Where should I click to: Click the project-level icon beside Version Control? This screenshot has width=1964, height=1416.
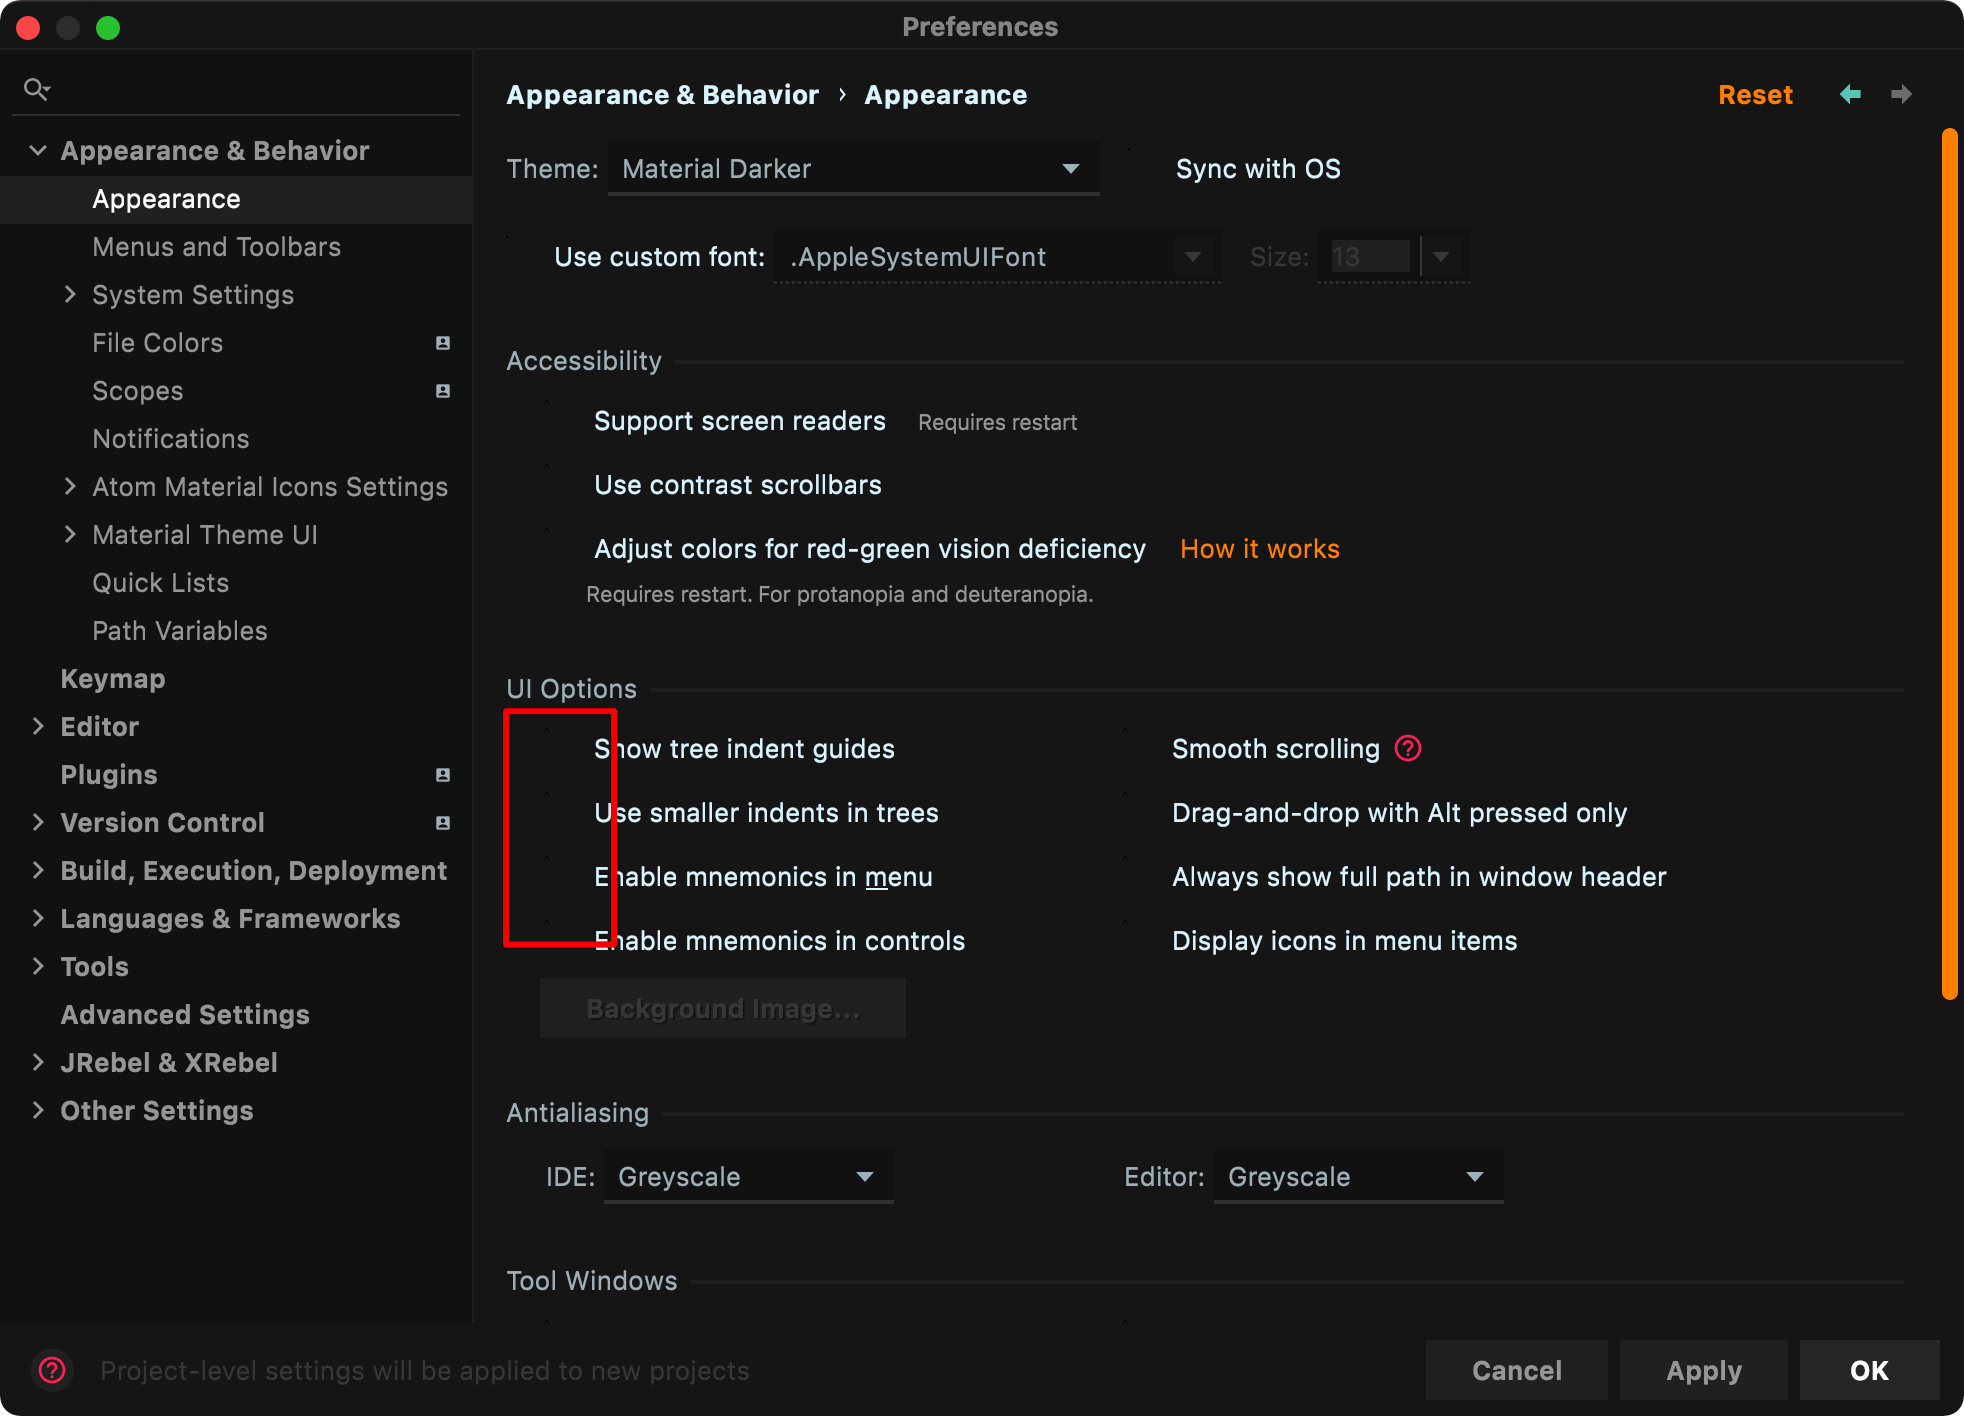coord(443,822)
